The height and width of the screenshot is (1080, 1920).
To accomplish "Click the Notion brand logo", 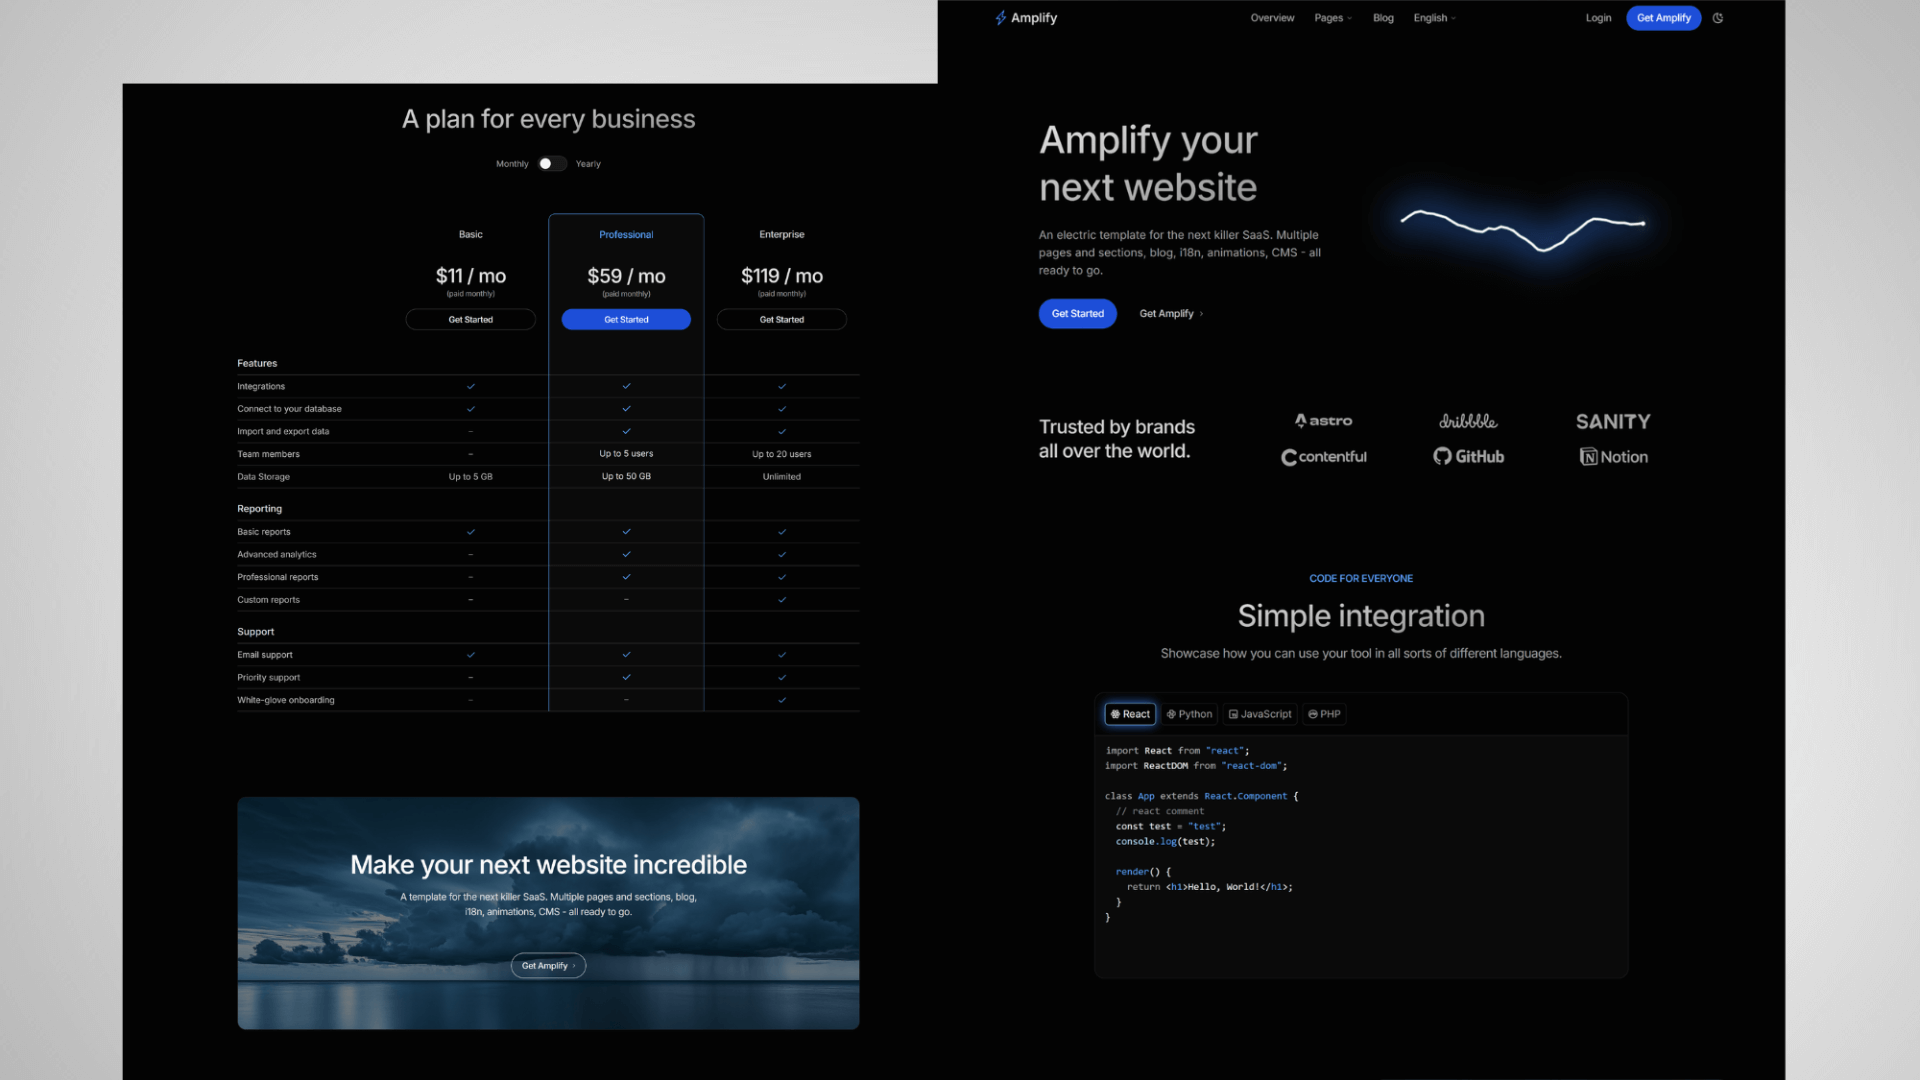I will click(1613, 457).
